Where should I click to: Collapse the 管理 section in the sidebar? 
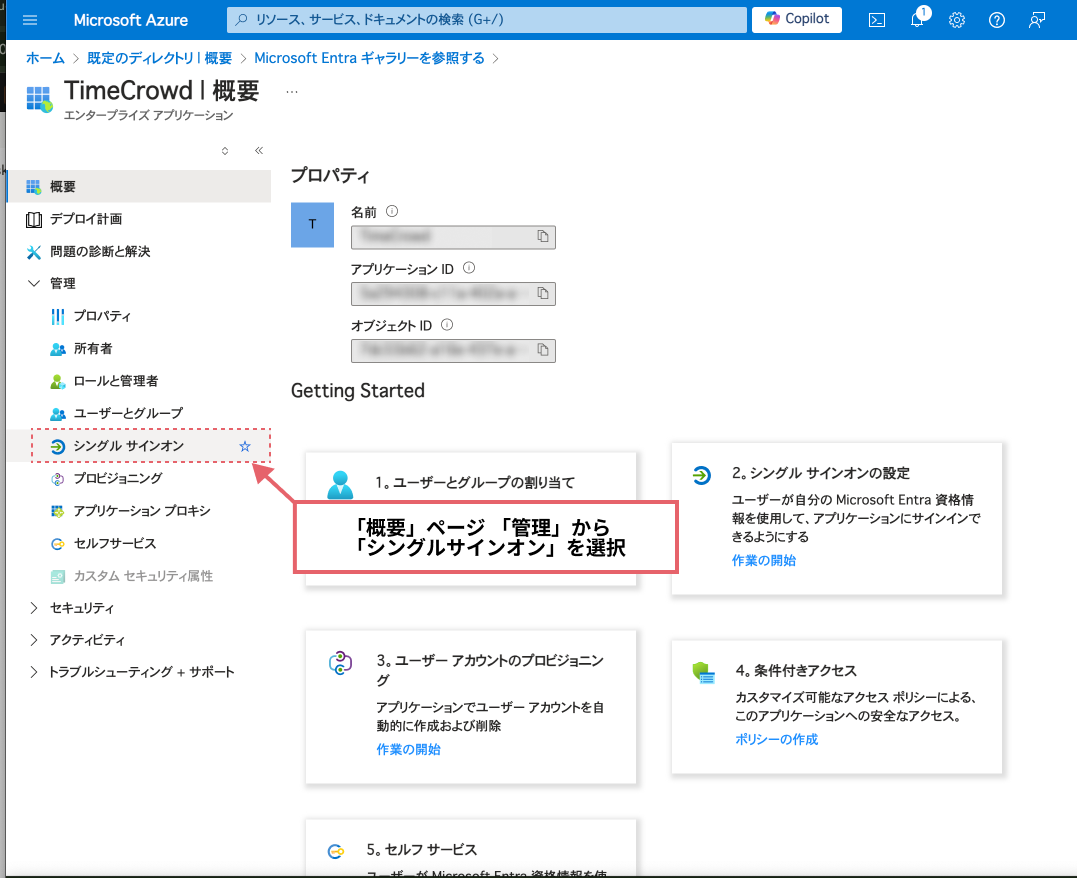tap(34, 284)
